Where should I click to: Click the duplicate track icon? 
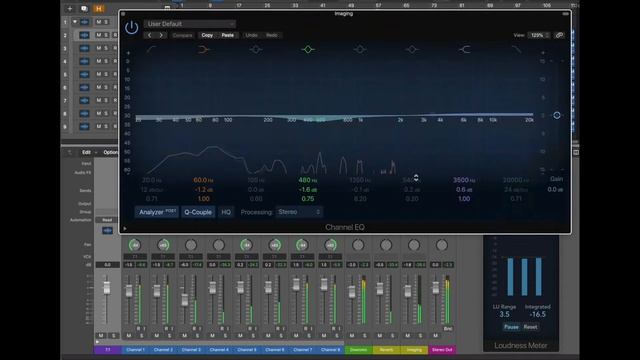pyautogui.click(x=84, y=8)
